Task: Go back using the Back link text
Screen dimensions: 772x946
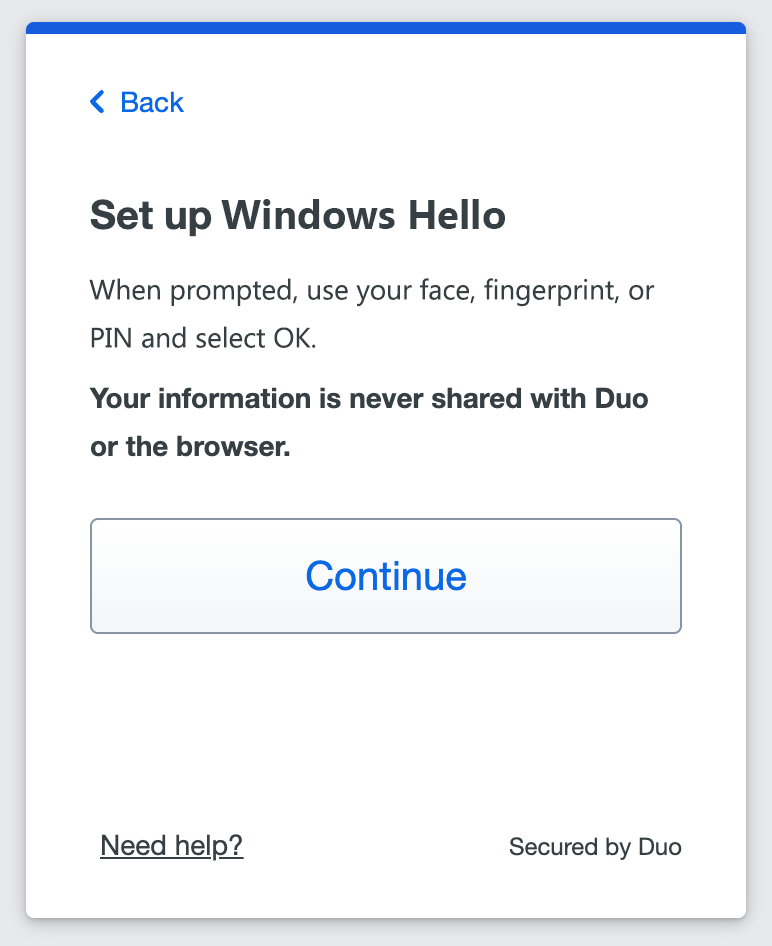Action: (x=152, y=102)
